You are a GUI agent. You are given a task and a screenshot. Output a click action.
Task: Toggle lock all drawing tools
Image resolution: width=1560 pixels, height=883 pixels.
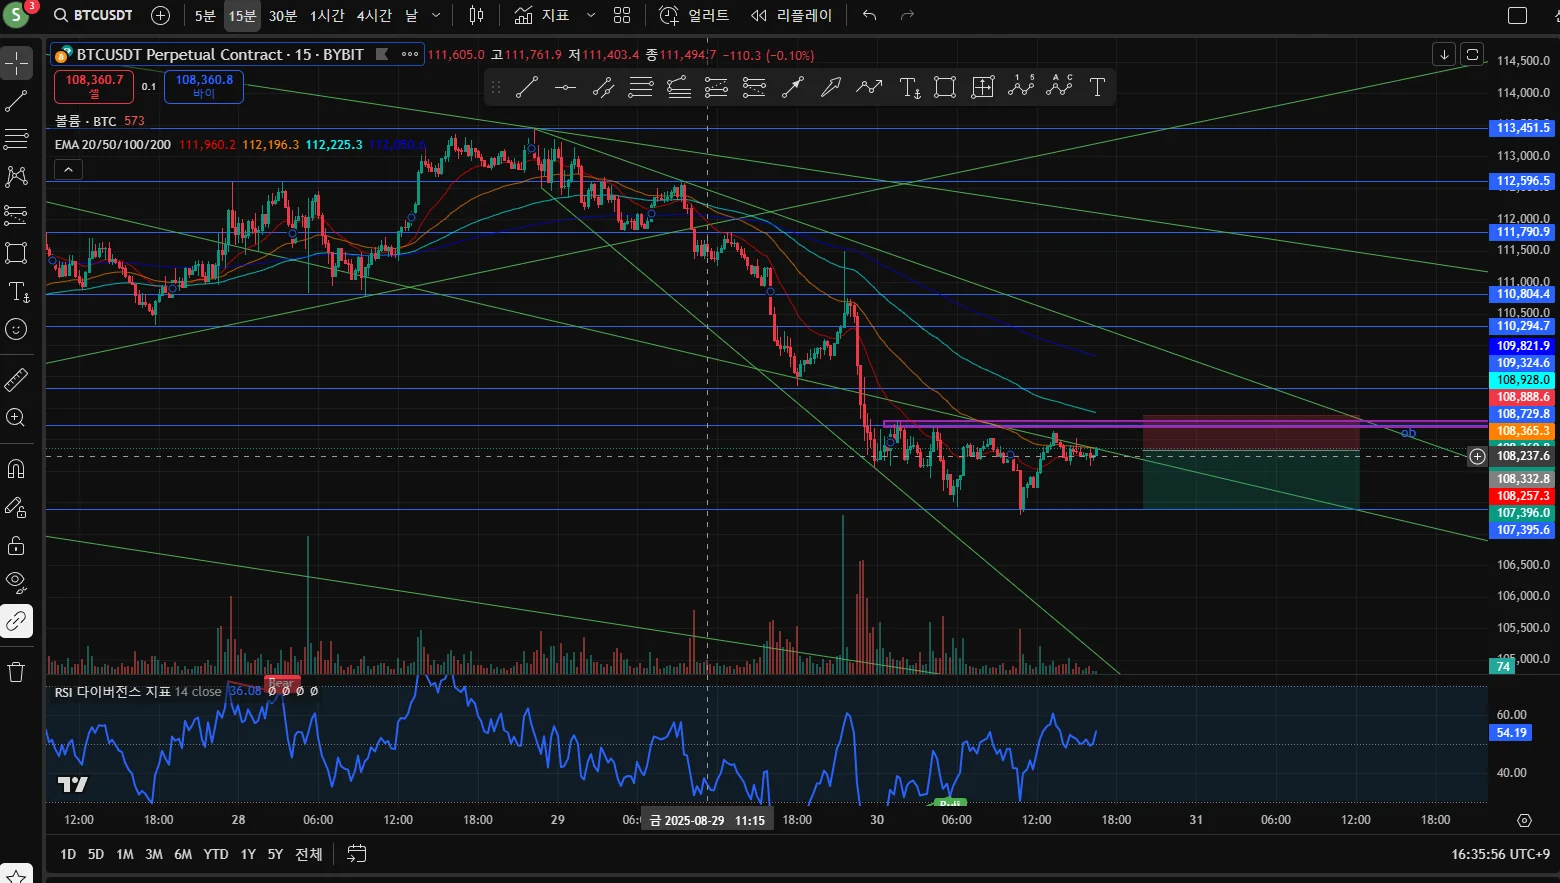pos(16,545)
